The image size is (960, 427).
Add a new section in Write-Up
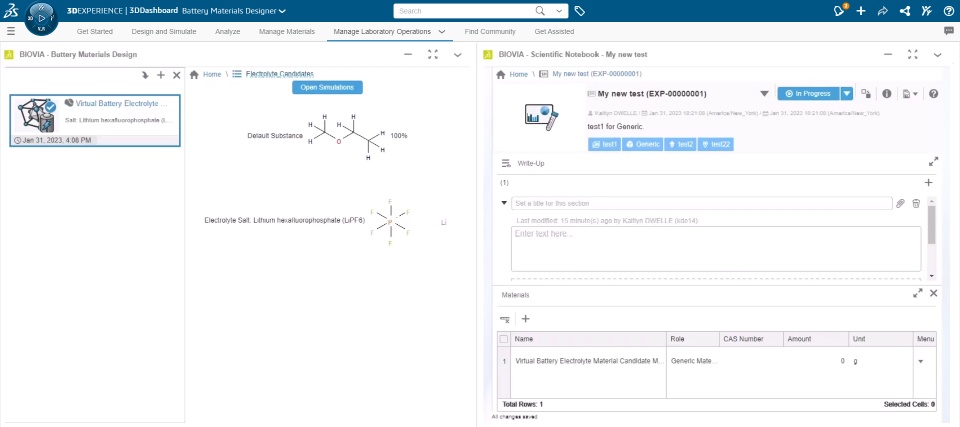[928, 183]
